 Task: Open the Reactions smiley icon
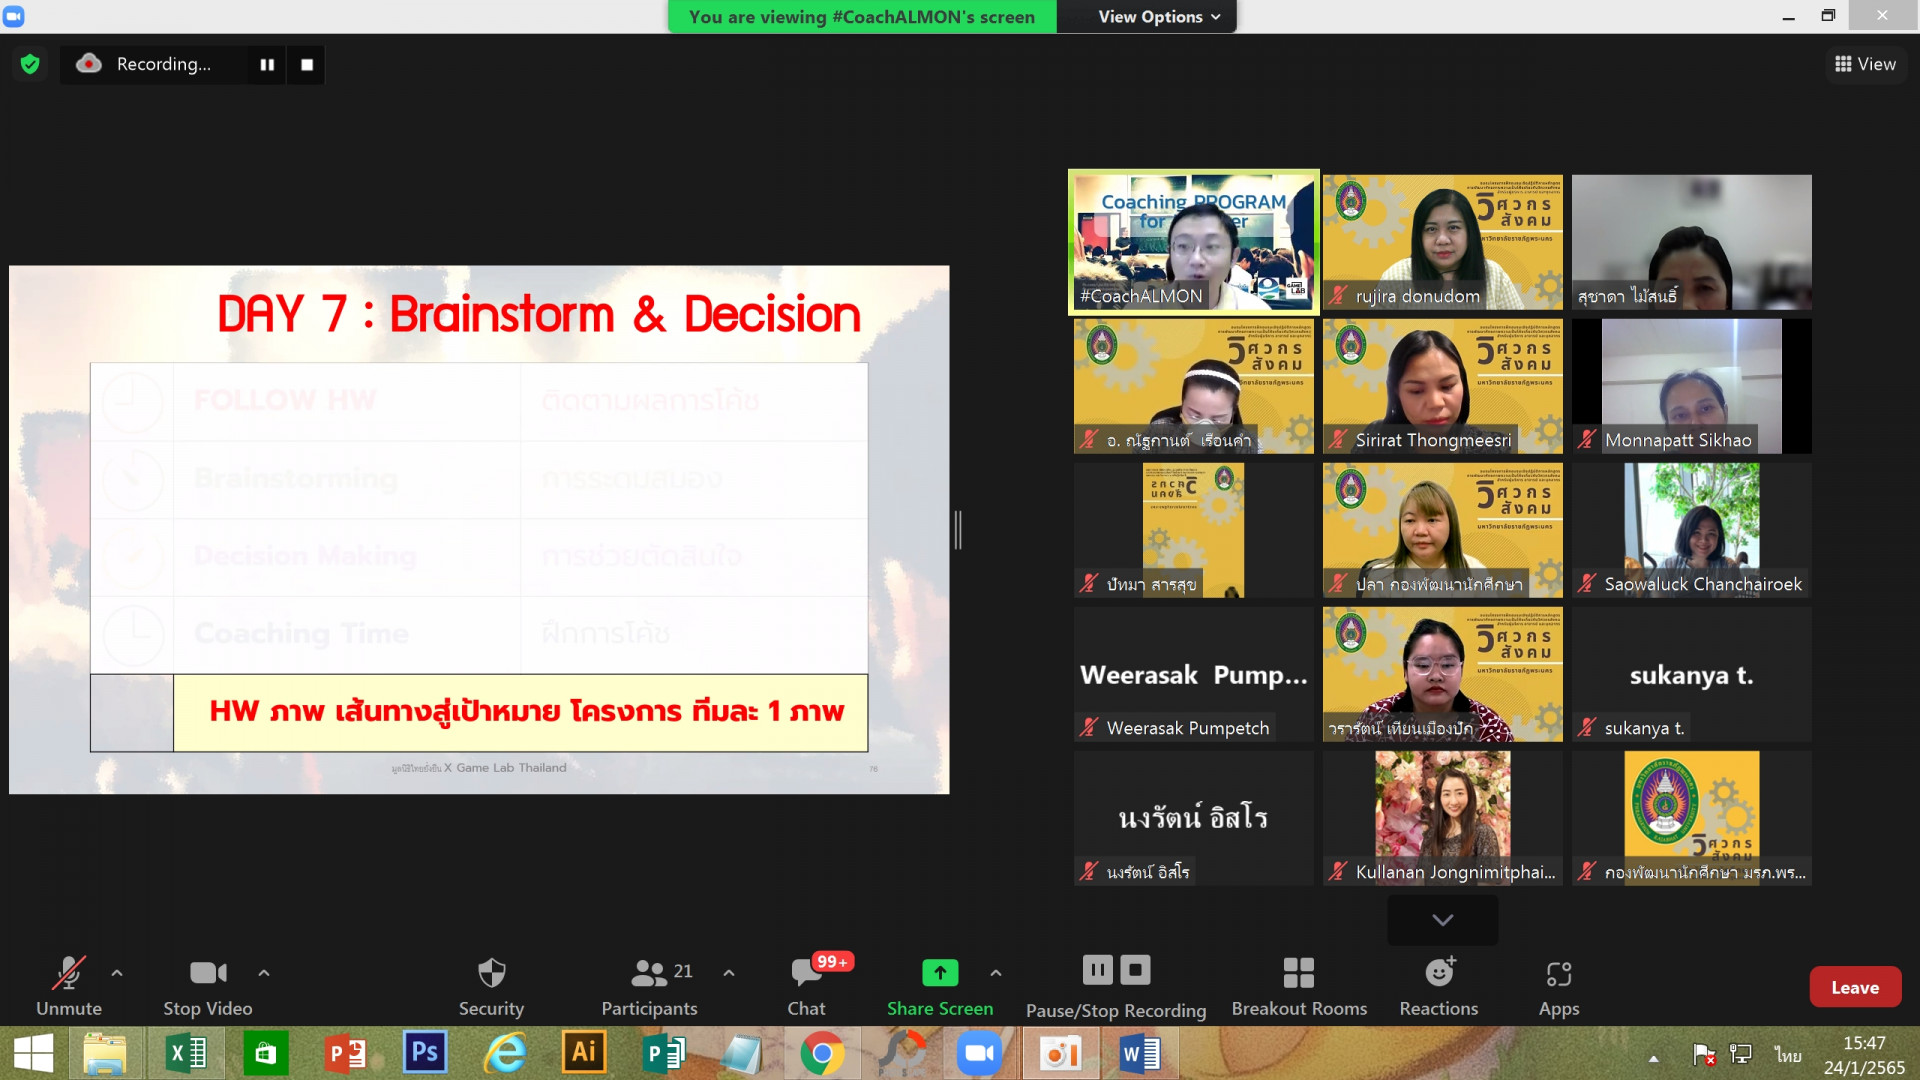pyautogui.click(x=1438, y=972)
